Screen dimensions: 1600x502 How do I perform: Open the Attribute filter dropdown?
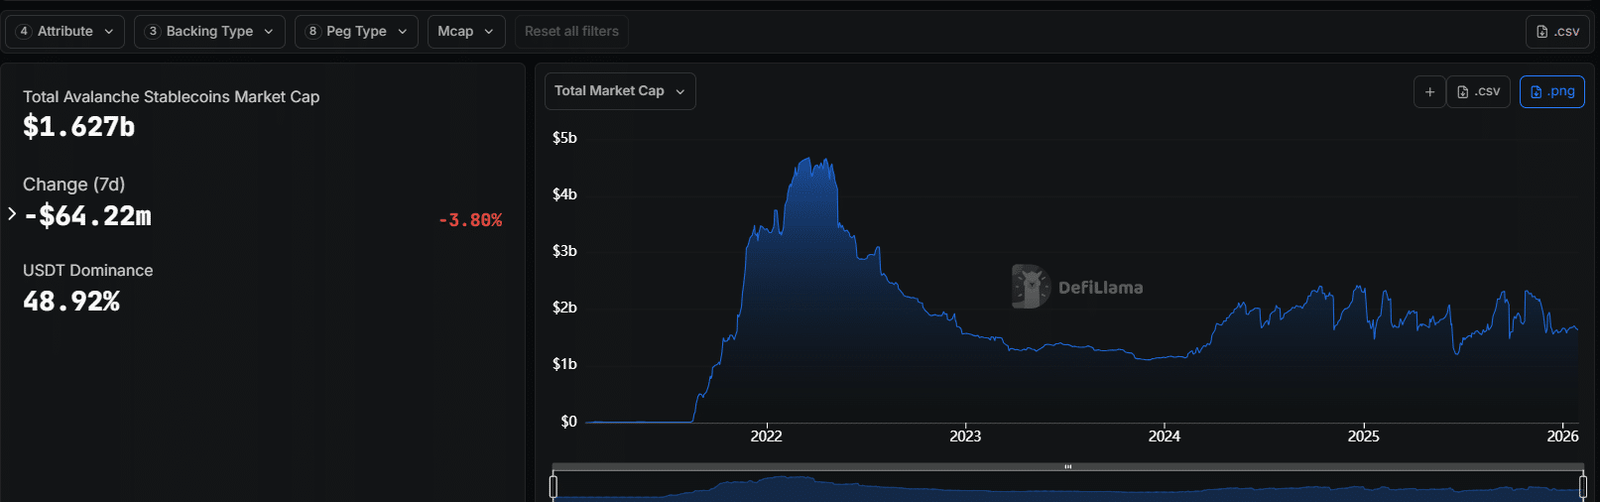tap(65, 31)
